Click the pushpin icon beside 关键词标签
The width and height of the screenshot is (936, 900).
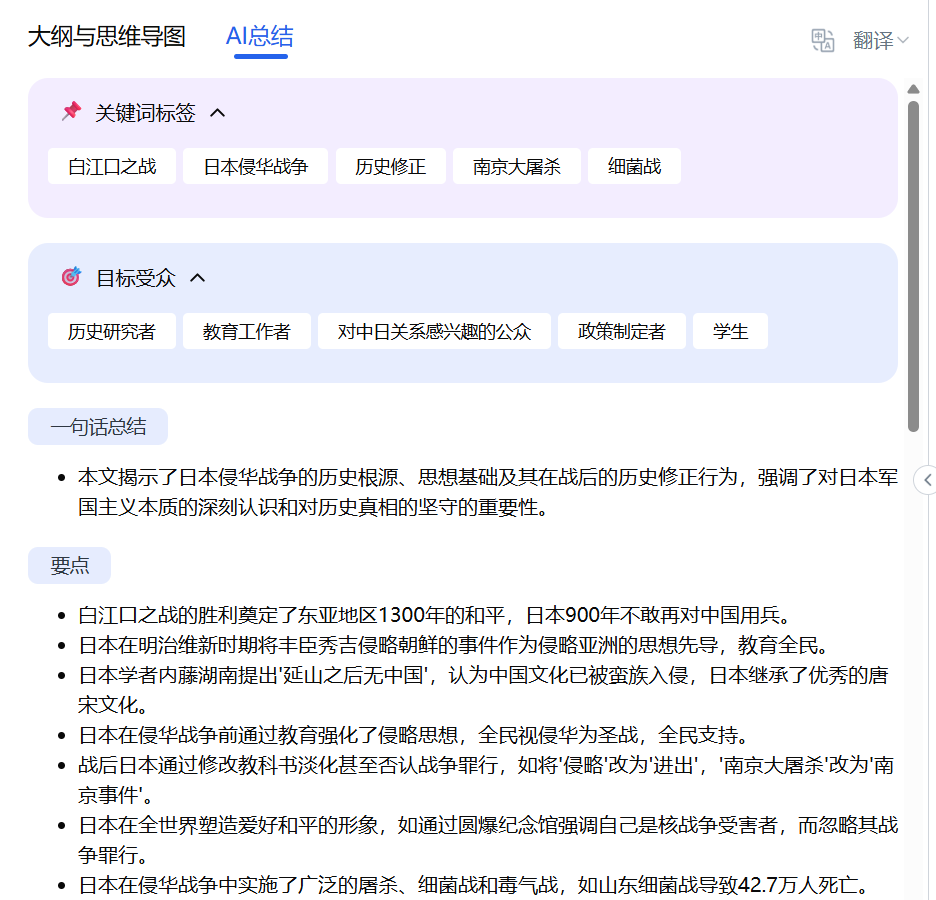70,112
